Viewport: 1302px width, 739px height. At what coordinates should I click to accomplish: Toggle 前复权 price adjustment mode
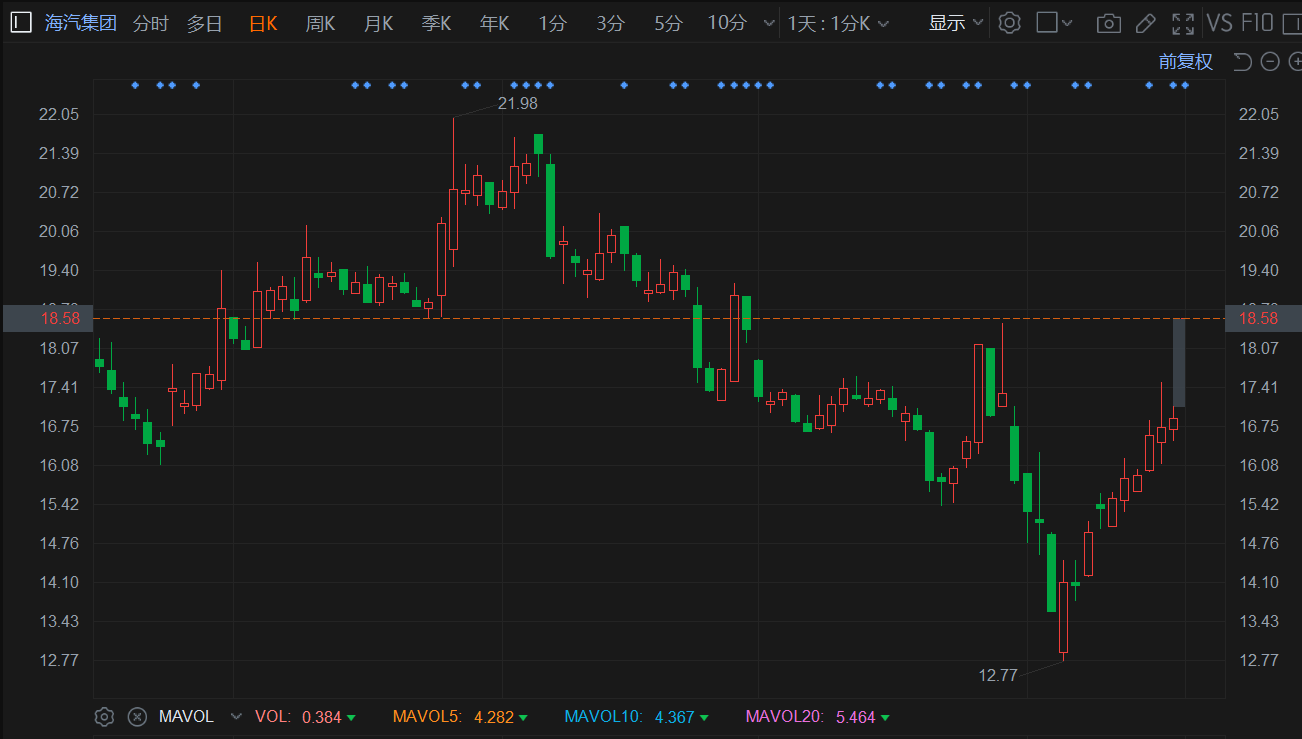pos(1185,62)
